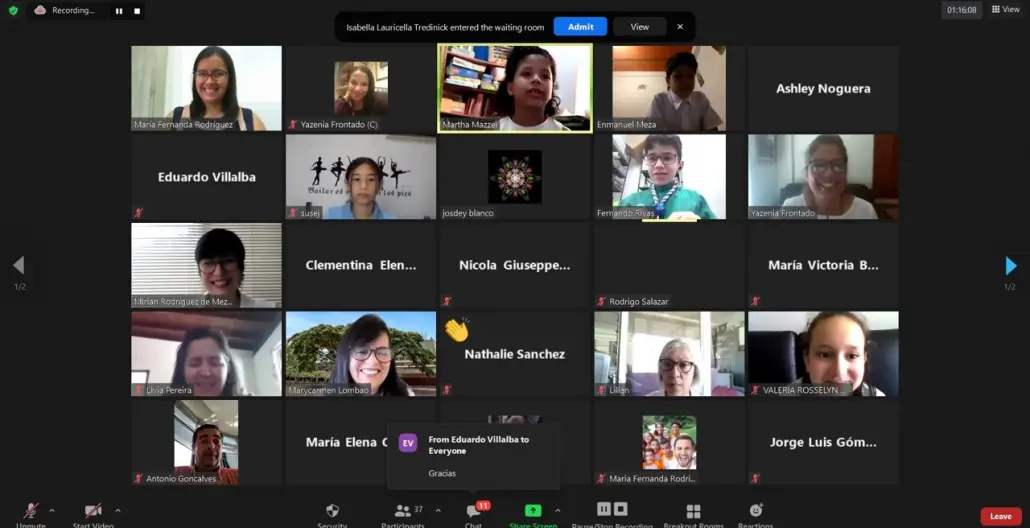Open the Reactions emoji icon
This screenshot has width=1030, height=528.
[x=756, y=510]
